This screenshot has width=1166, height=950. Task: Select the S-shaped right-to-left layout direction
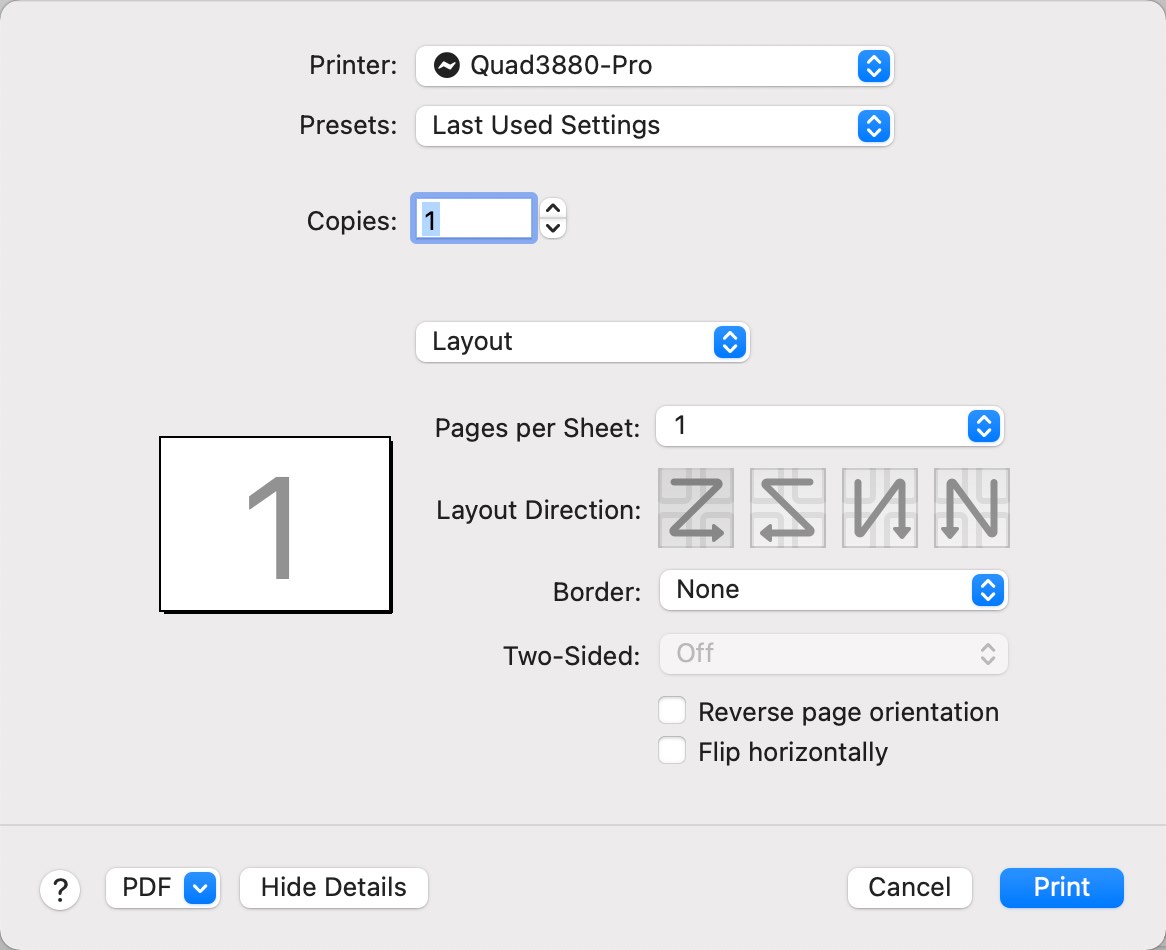coord(788,508)
